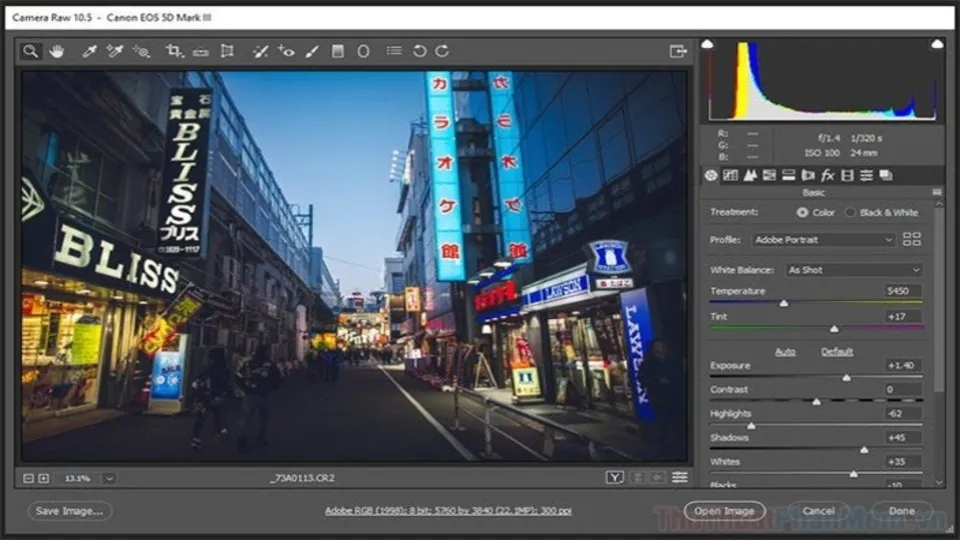Viewport: 960px width, 540px height.
Task: Open the Profile dropdown showing Adobe Portrait
Action: [823, 240]
